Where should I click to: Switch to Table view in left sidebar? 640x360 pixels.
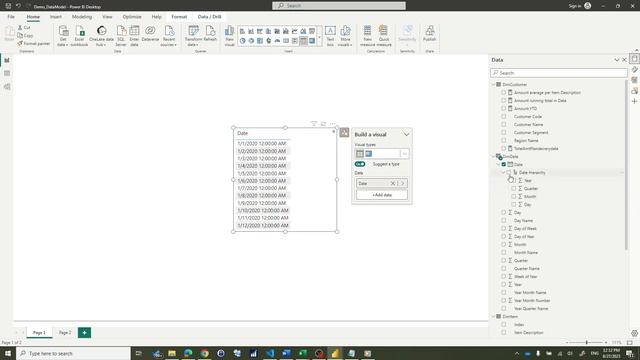tap(7, 73)
